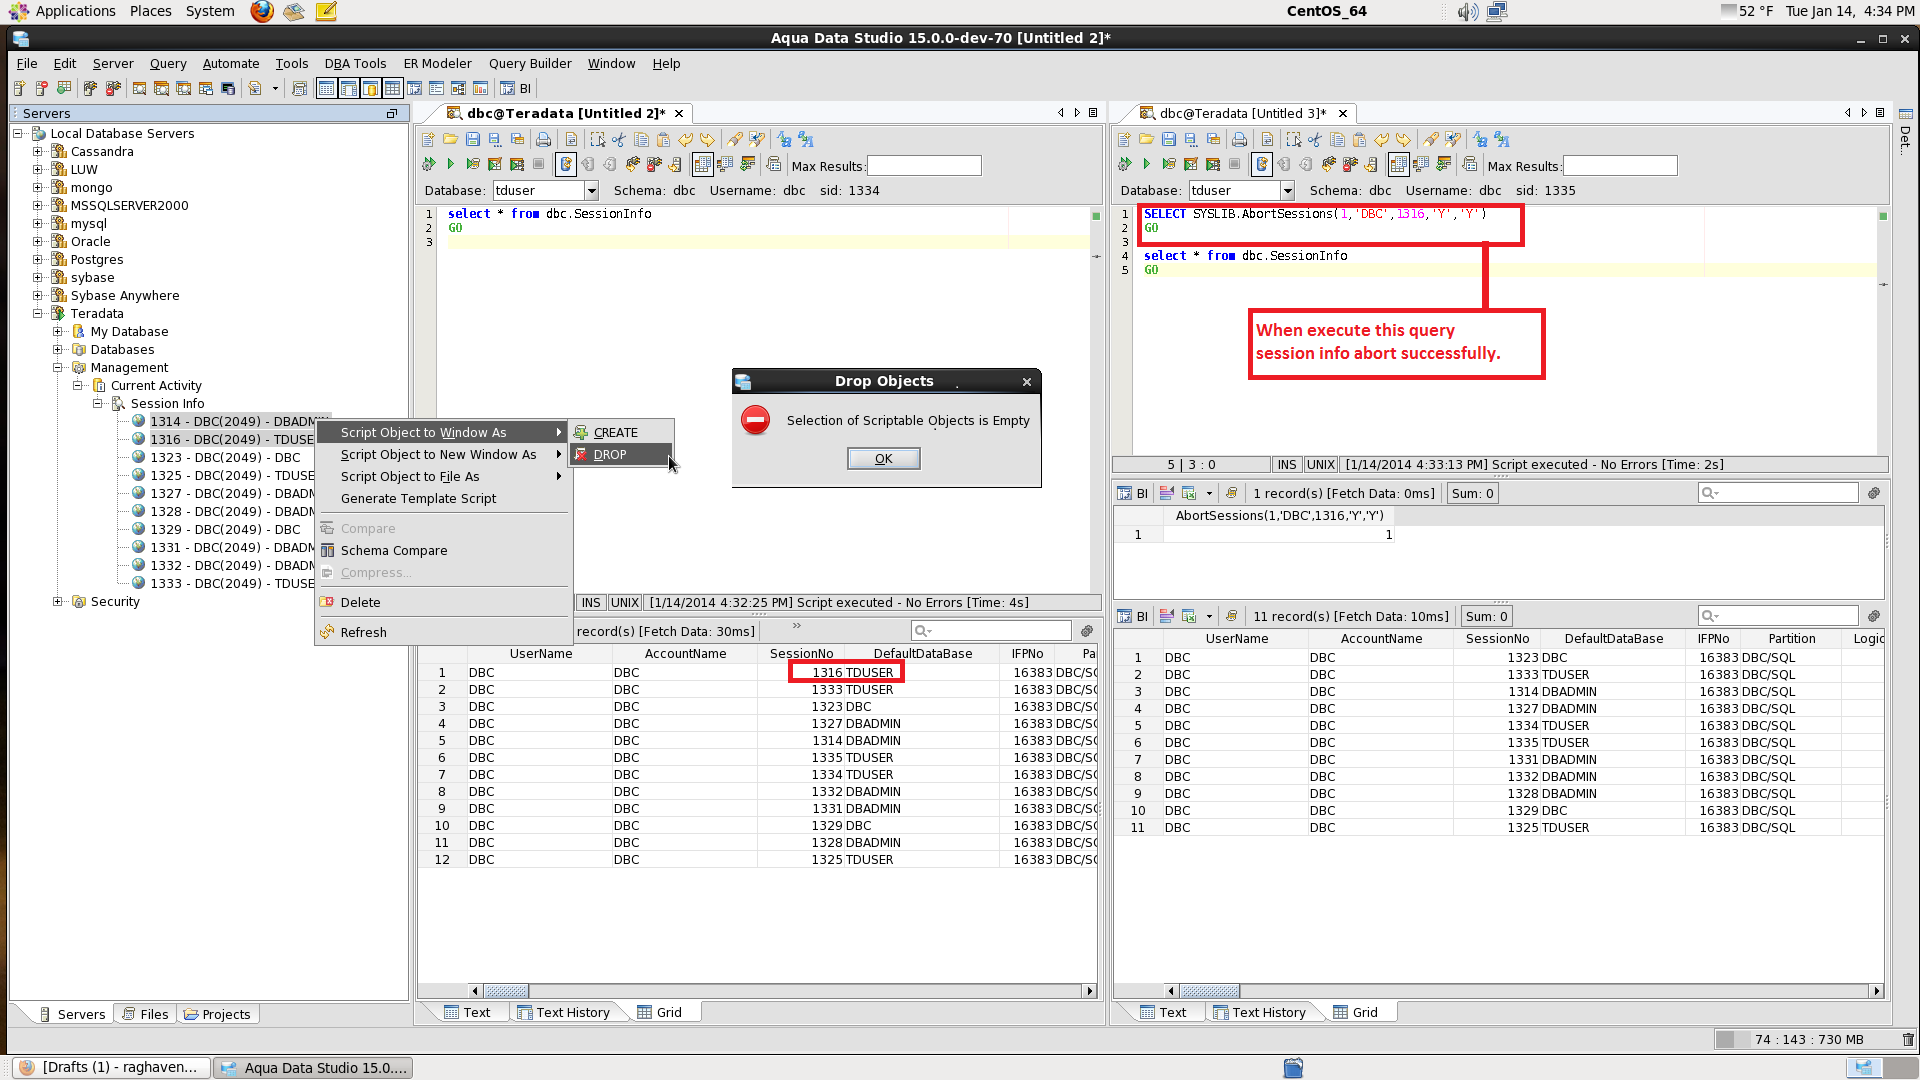
Task: Open a file in Untitled 2 editor toolbar
Action: tap(450, 140)
